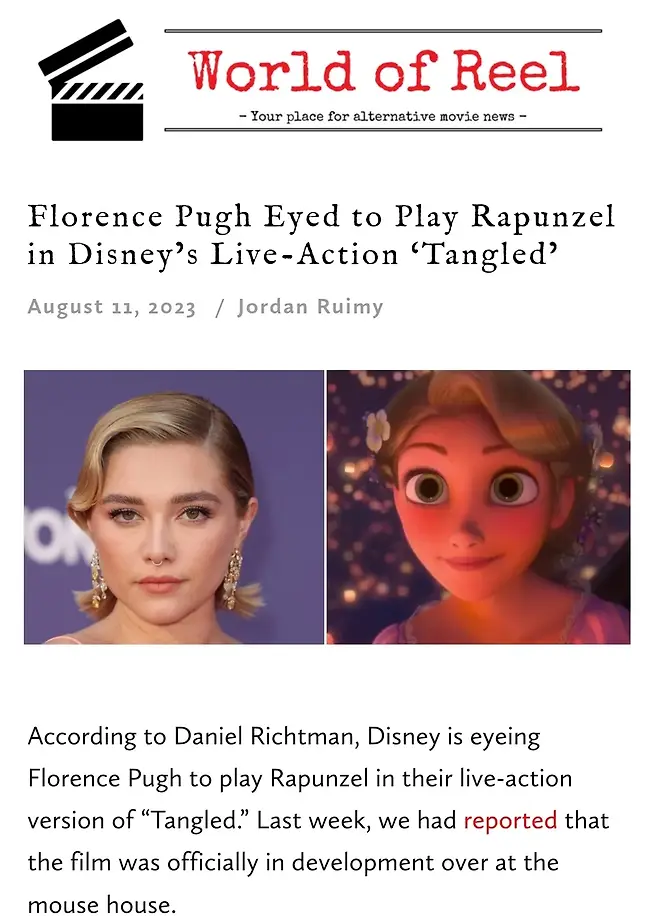Open the Florence Pugh Rapunzel article headline
Viewport: 658px width, 916px height.
point(320,235)
